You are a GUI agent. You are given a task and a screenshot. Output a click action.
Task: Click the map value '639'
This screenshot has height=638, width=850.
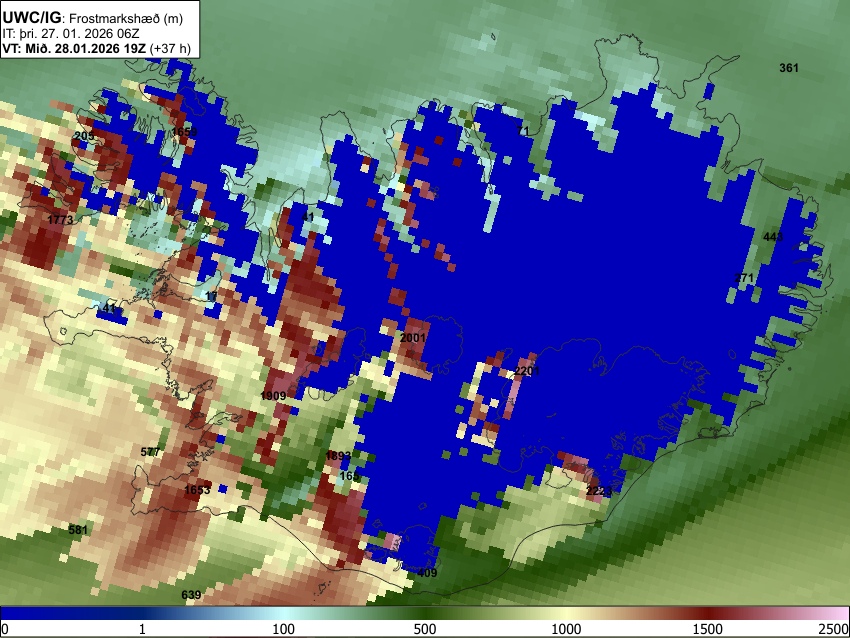191,595
